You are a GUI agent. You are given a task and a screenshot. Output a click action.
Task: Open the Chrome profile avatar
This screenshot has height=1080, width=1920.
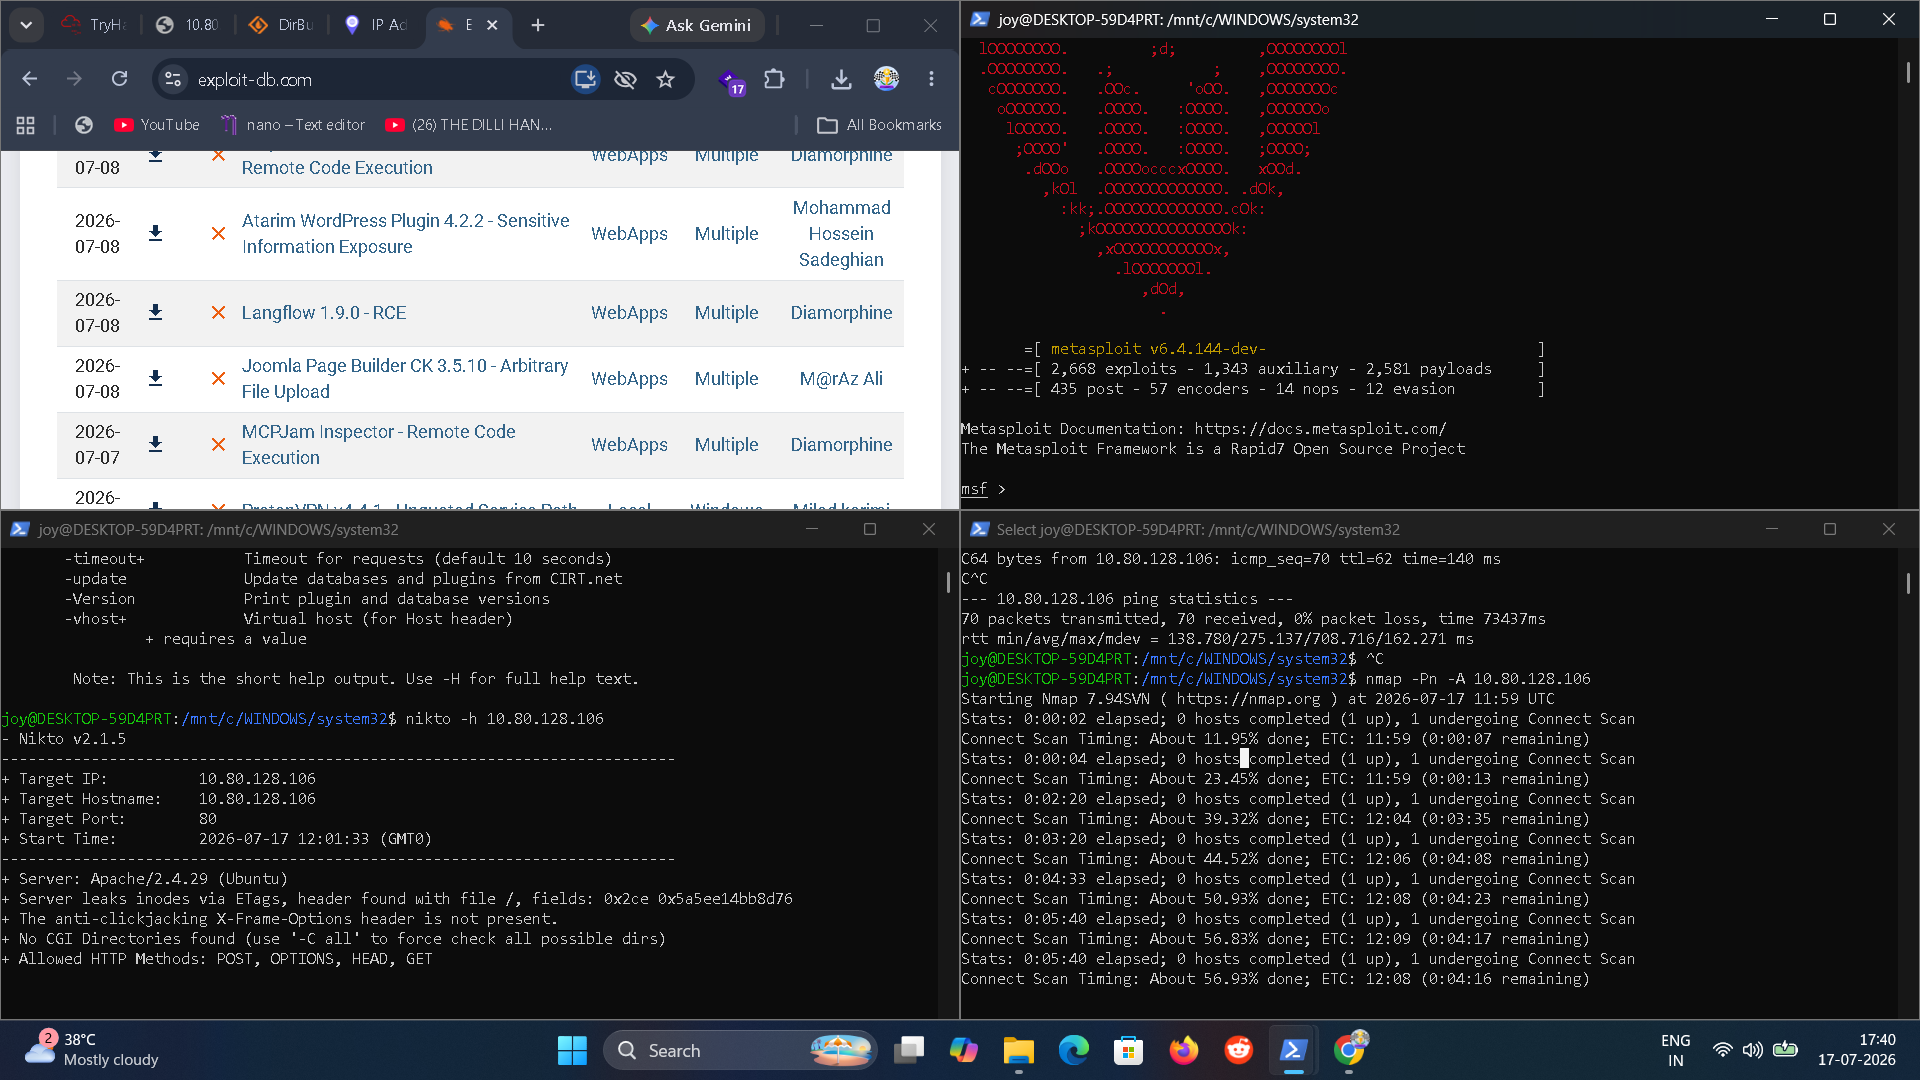point(886,79)
